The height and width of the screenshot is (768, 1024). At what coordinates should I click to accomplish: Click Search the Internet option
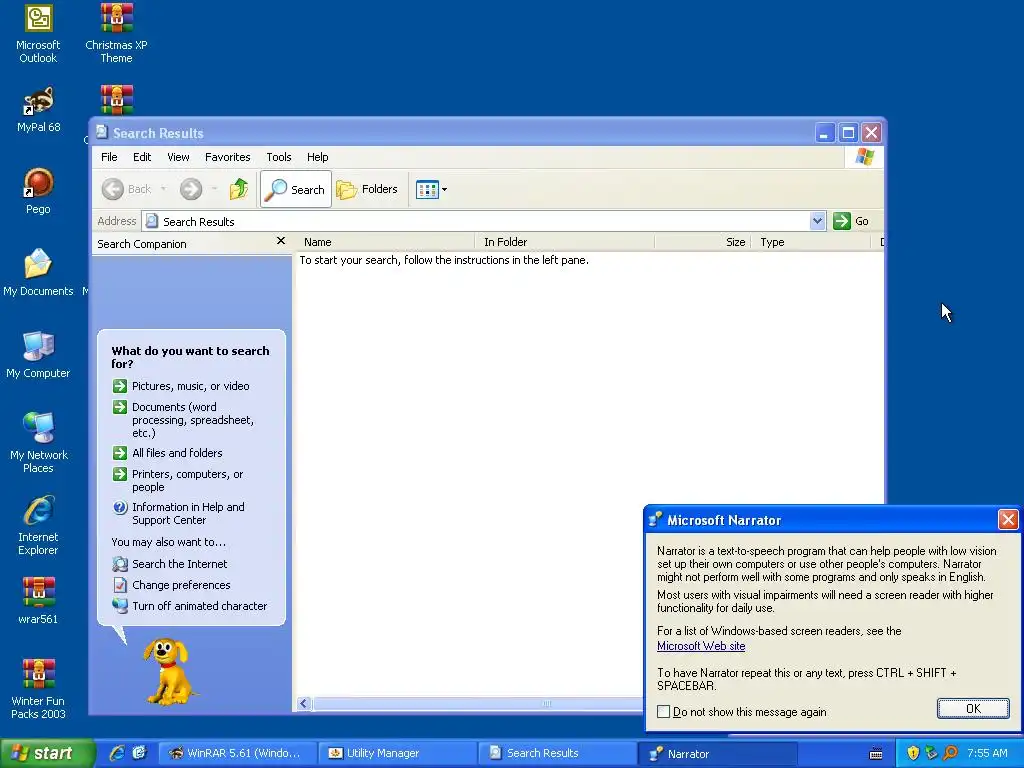click(170, 564)
